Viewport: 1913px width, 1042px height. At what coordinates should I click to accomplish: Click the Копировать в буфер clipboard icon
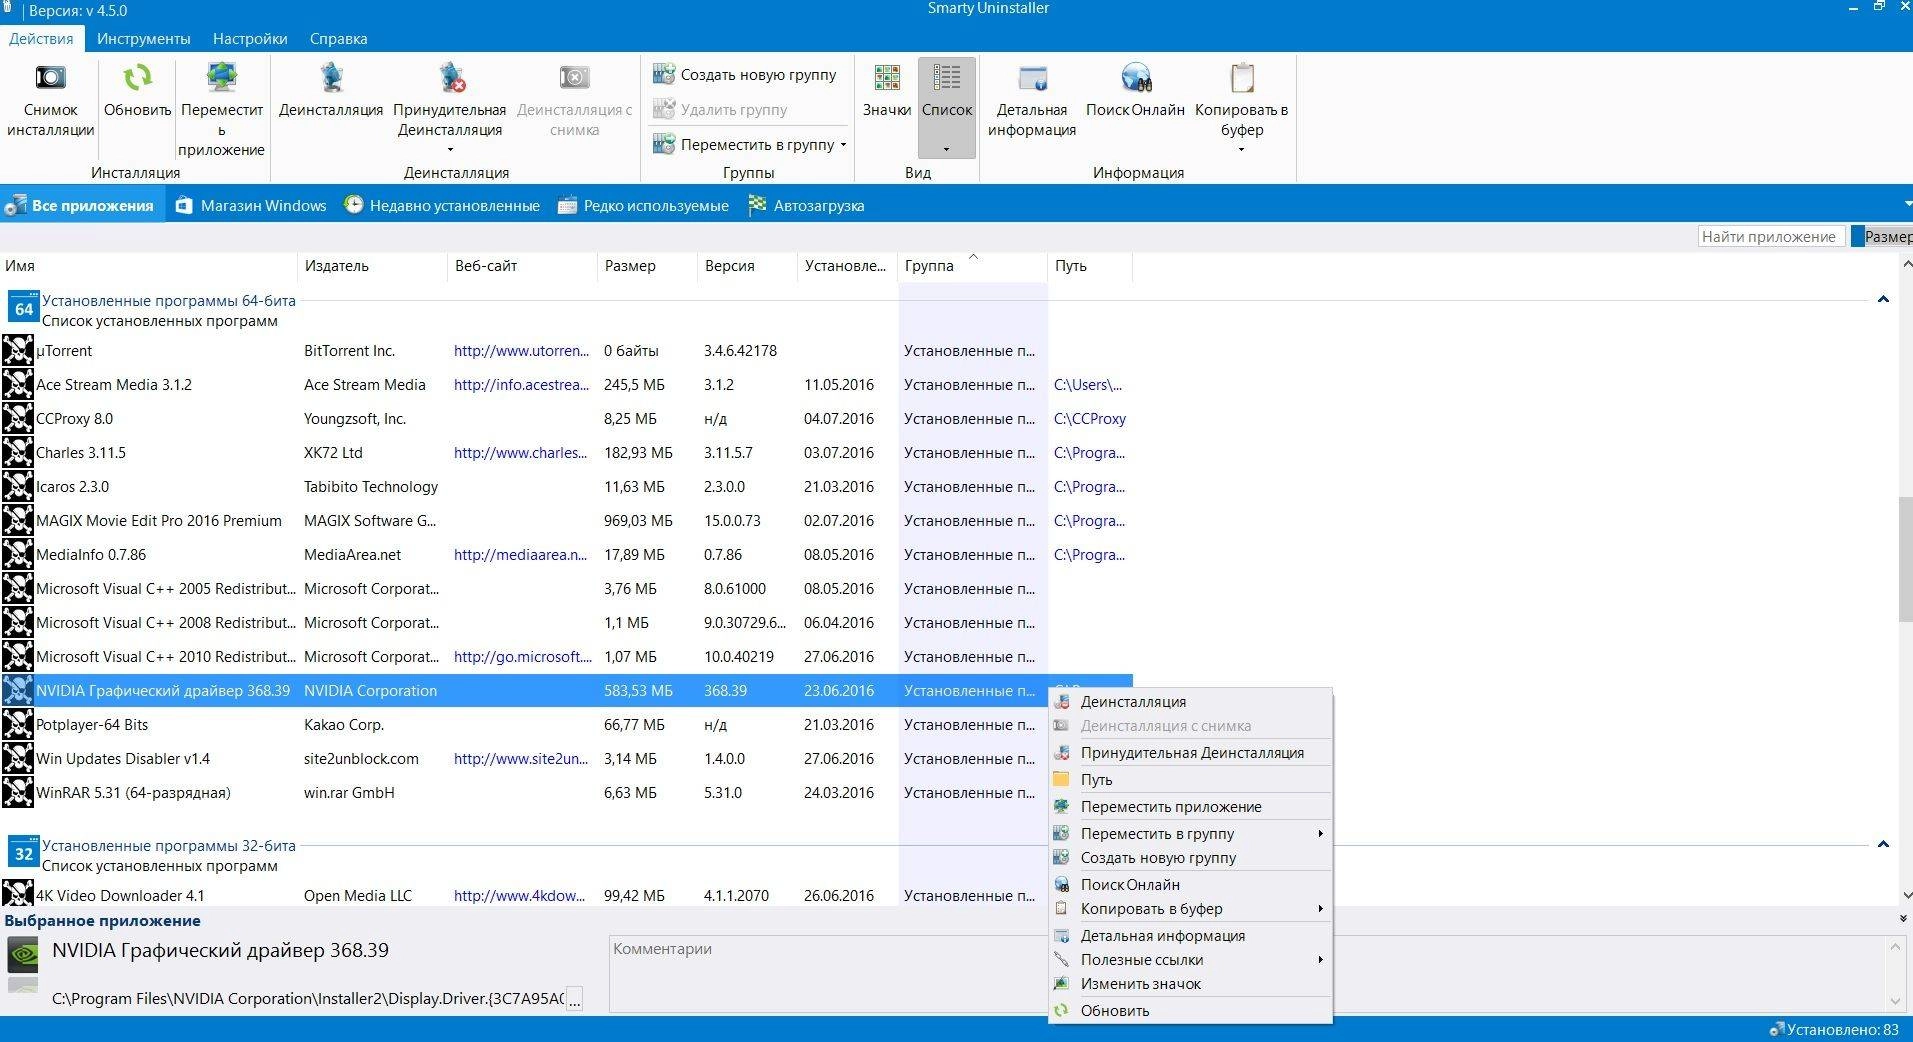click(1242, 78)
